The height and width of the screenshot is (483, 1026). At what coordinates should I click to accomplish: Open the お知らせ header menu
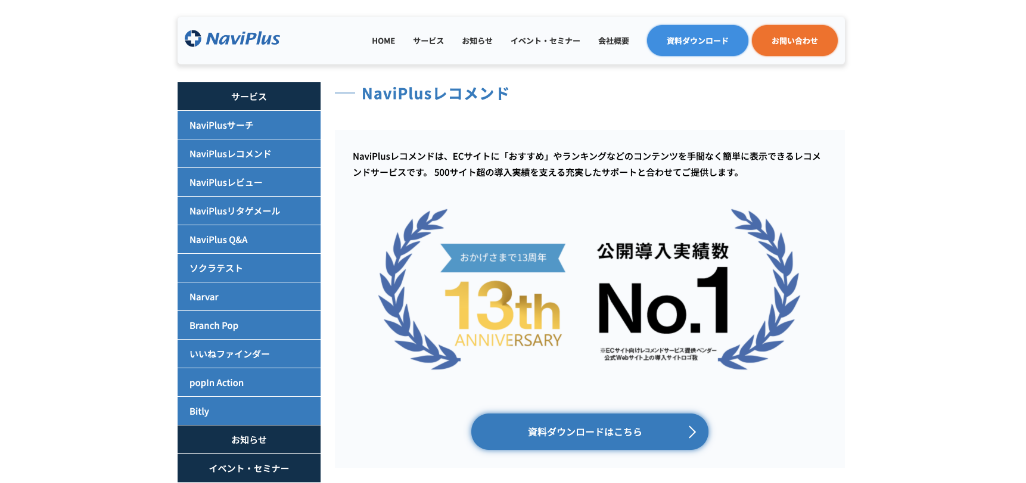click(x=477, y=41)
